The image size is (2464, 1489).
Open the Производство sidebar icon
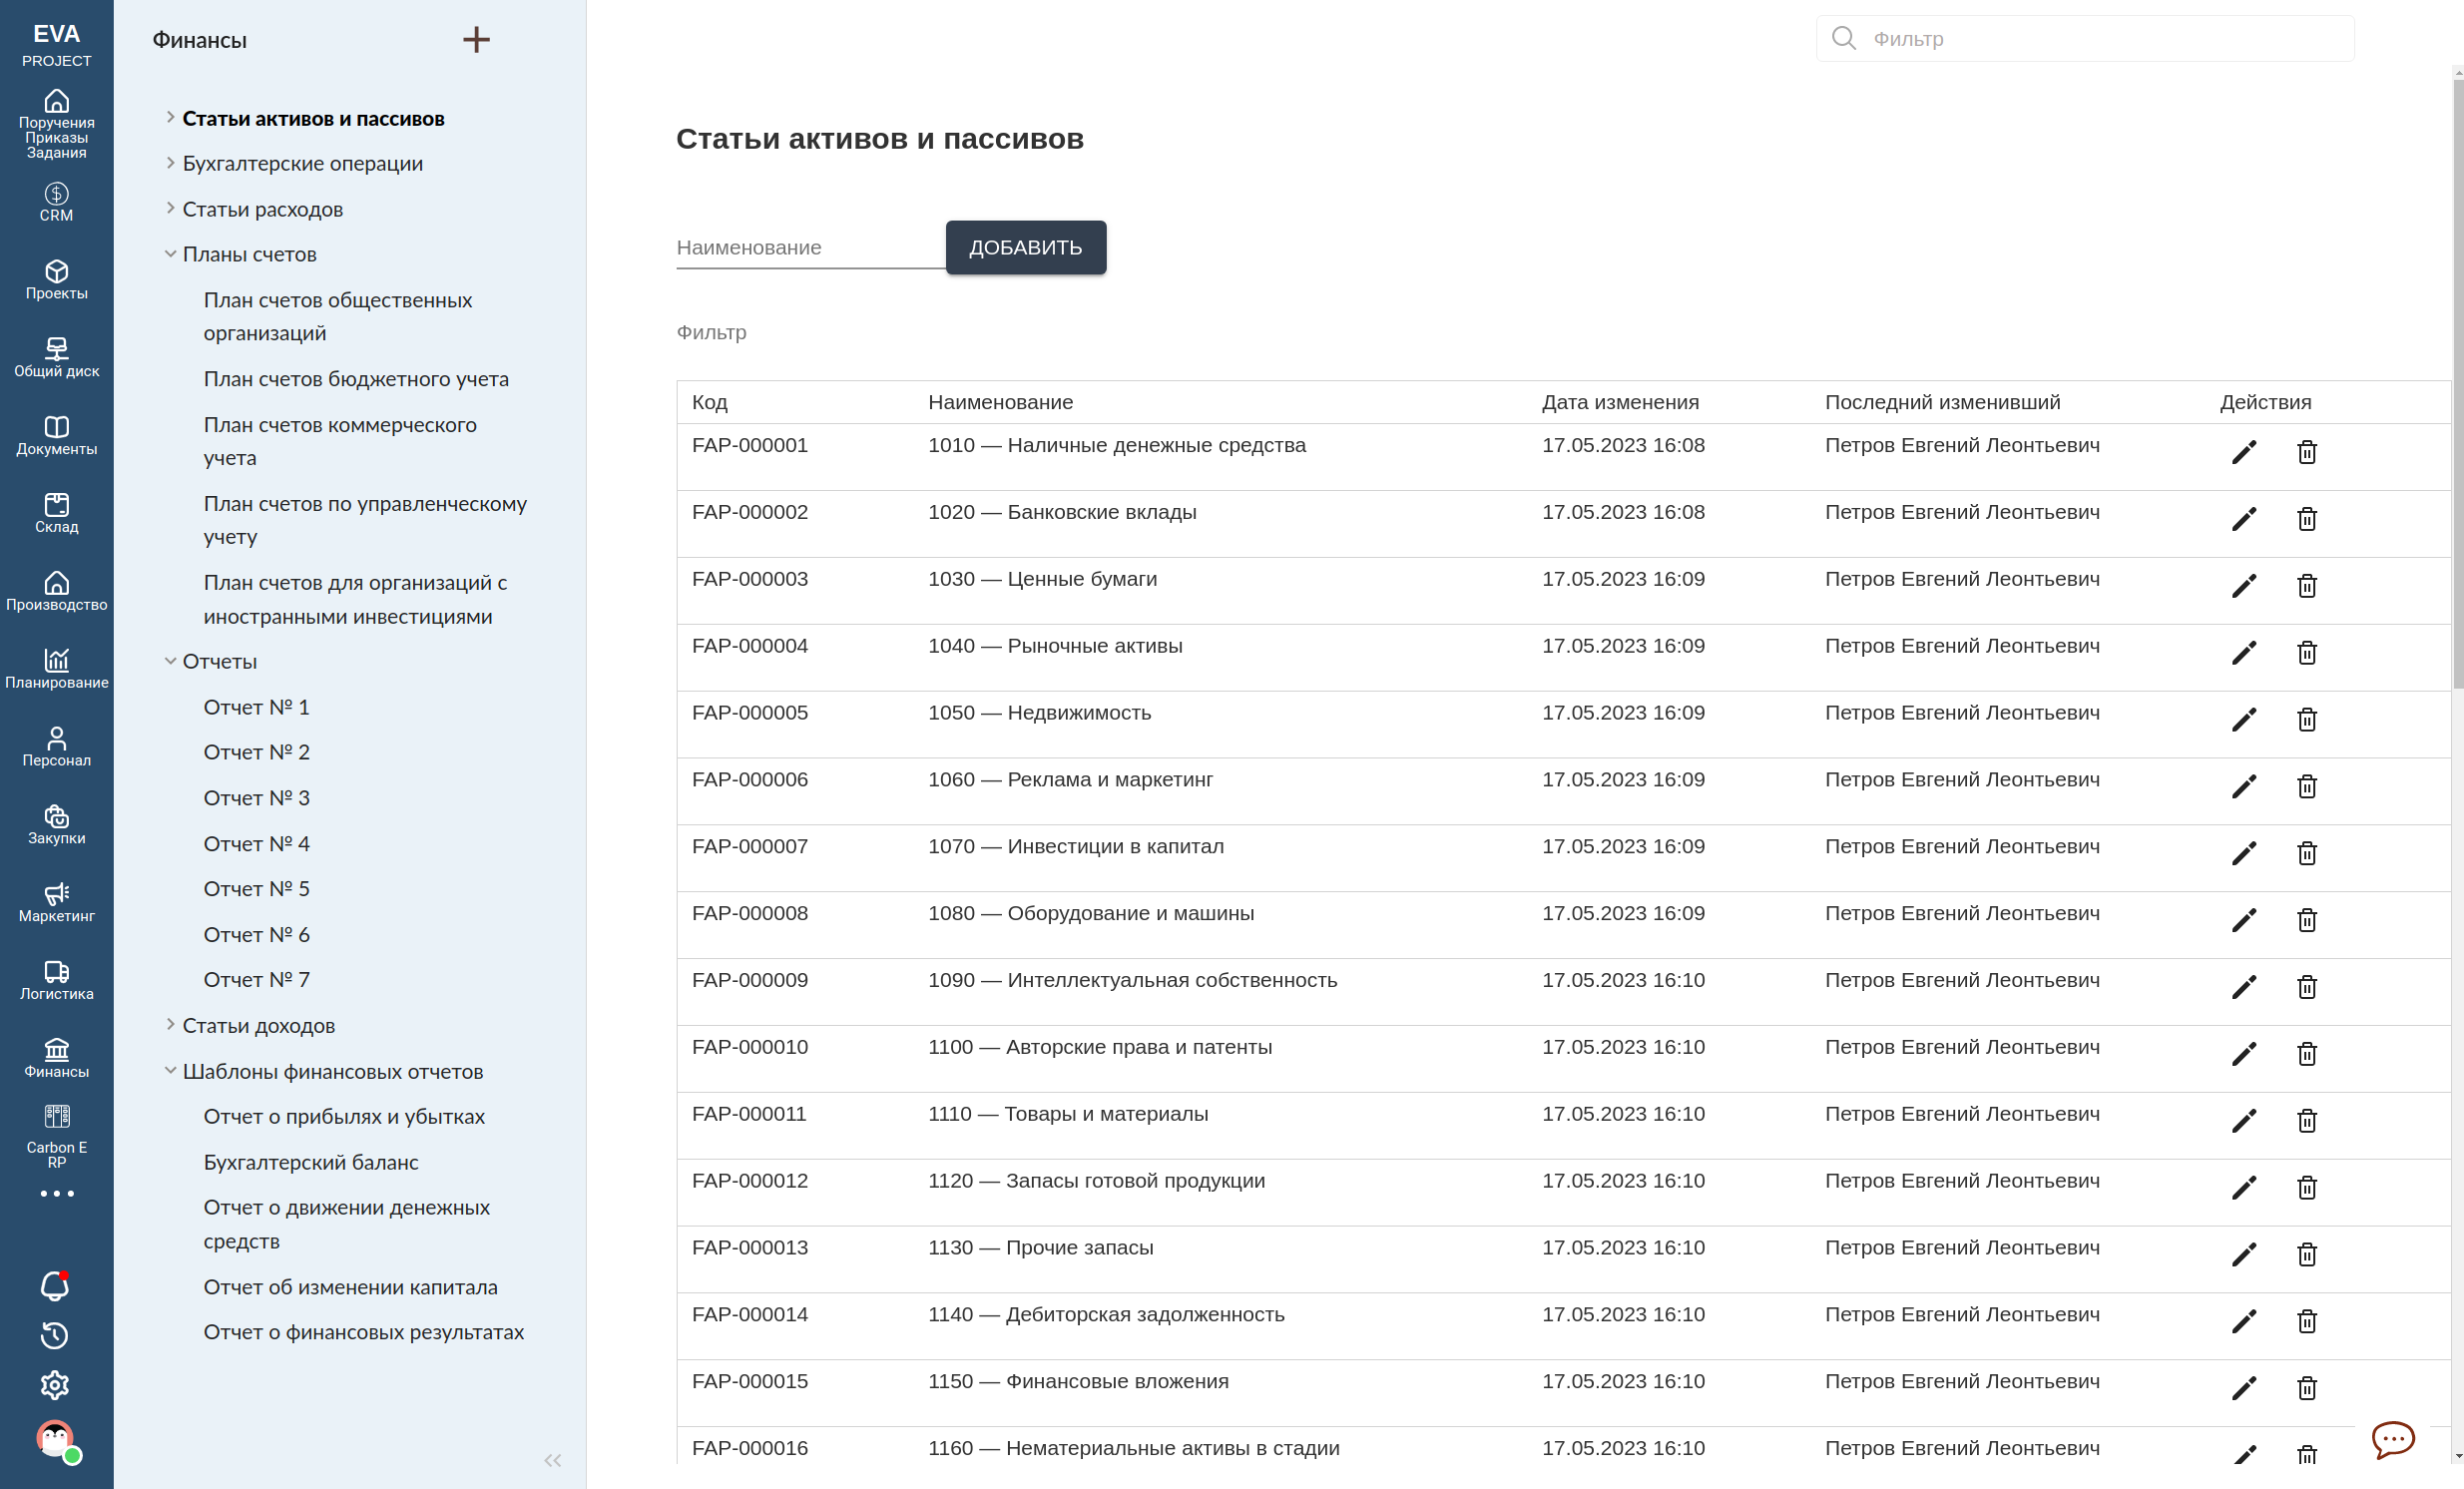(x=56, y=589)
